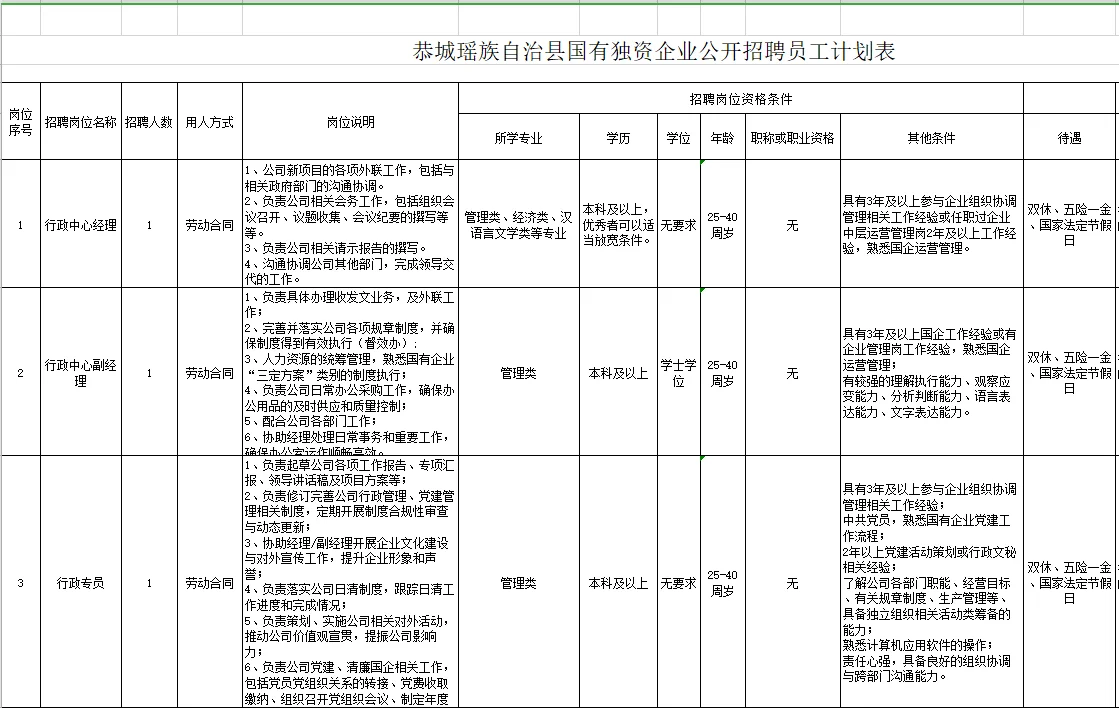This screenshot has height=708, width=1119.
Task: Click the 学位 header cell
Action: pyautogui.click(x=677, y=136)
